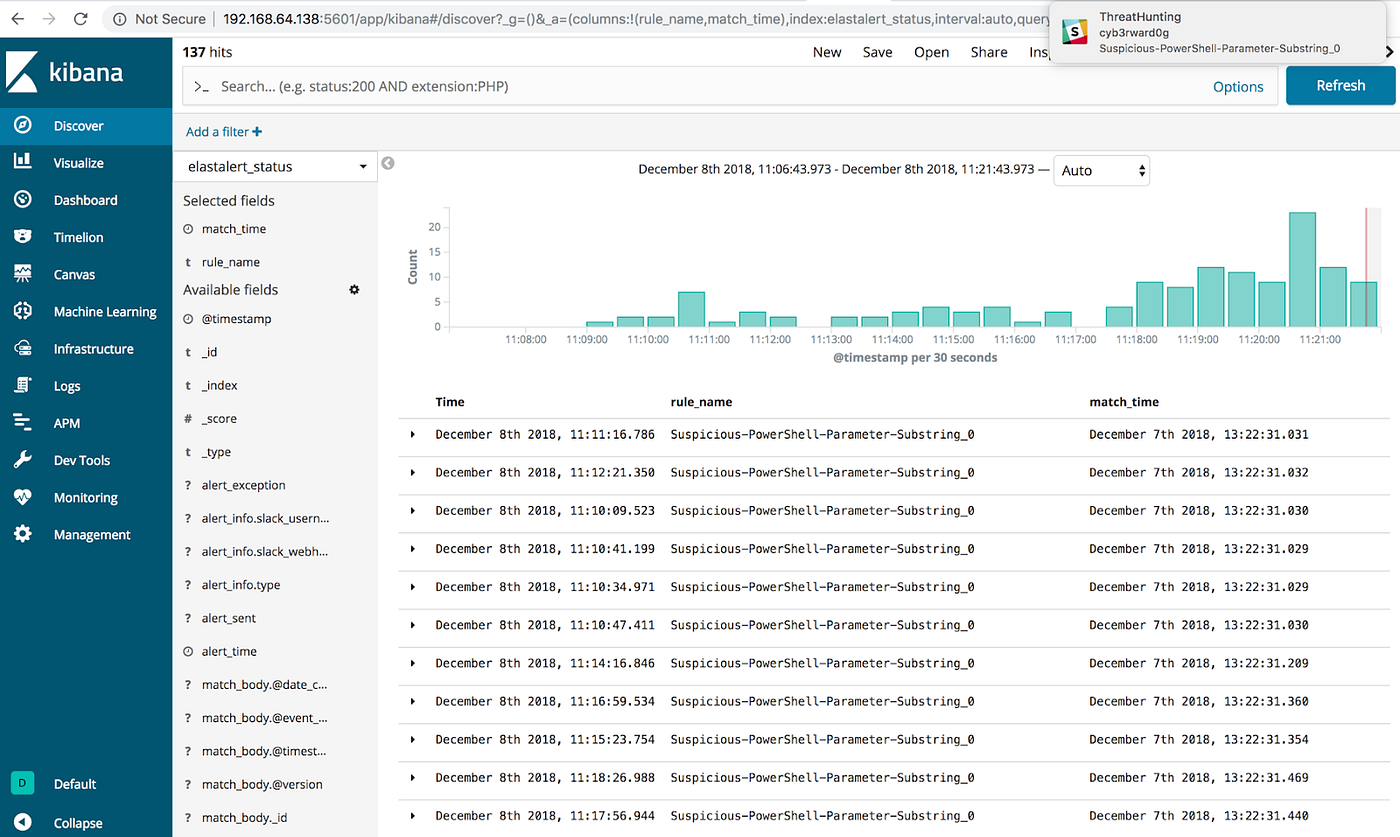Click the tallest histogram bar near 11:20:30
The width and height of the screenshot is (1400, 837).
point(1302,270)
